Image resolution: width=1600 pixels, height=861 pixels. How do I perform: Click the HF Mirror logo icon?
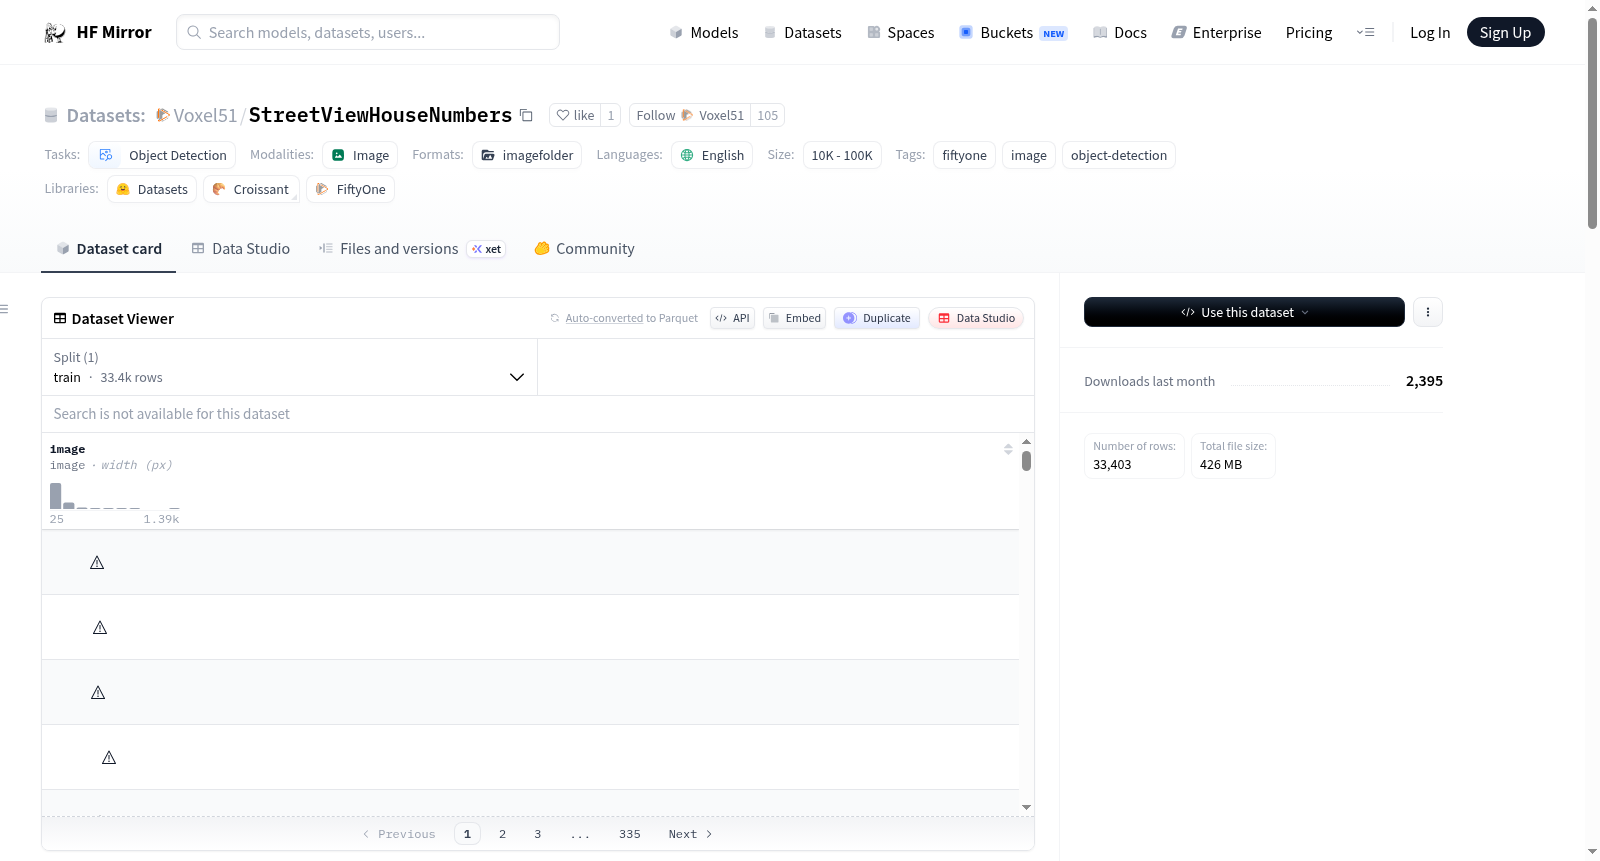pos(55,33)
